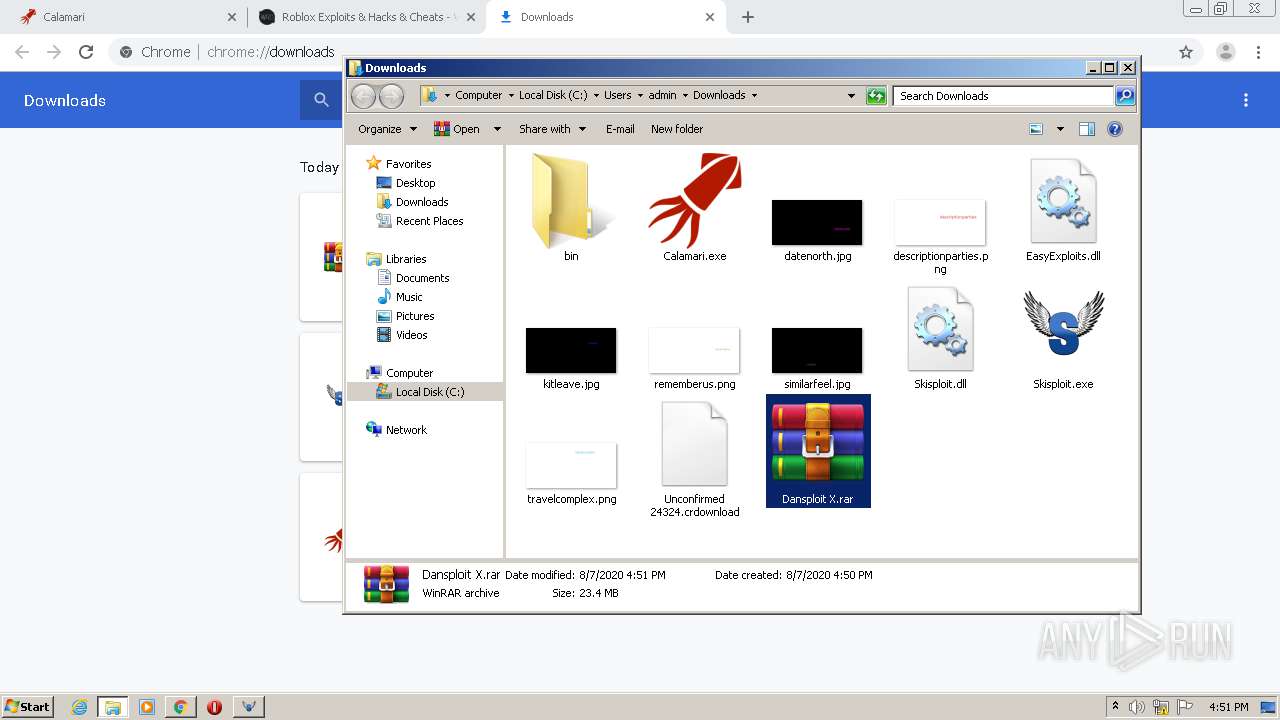Open Chrome from the taskbar

180,707
